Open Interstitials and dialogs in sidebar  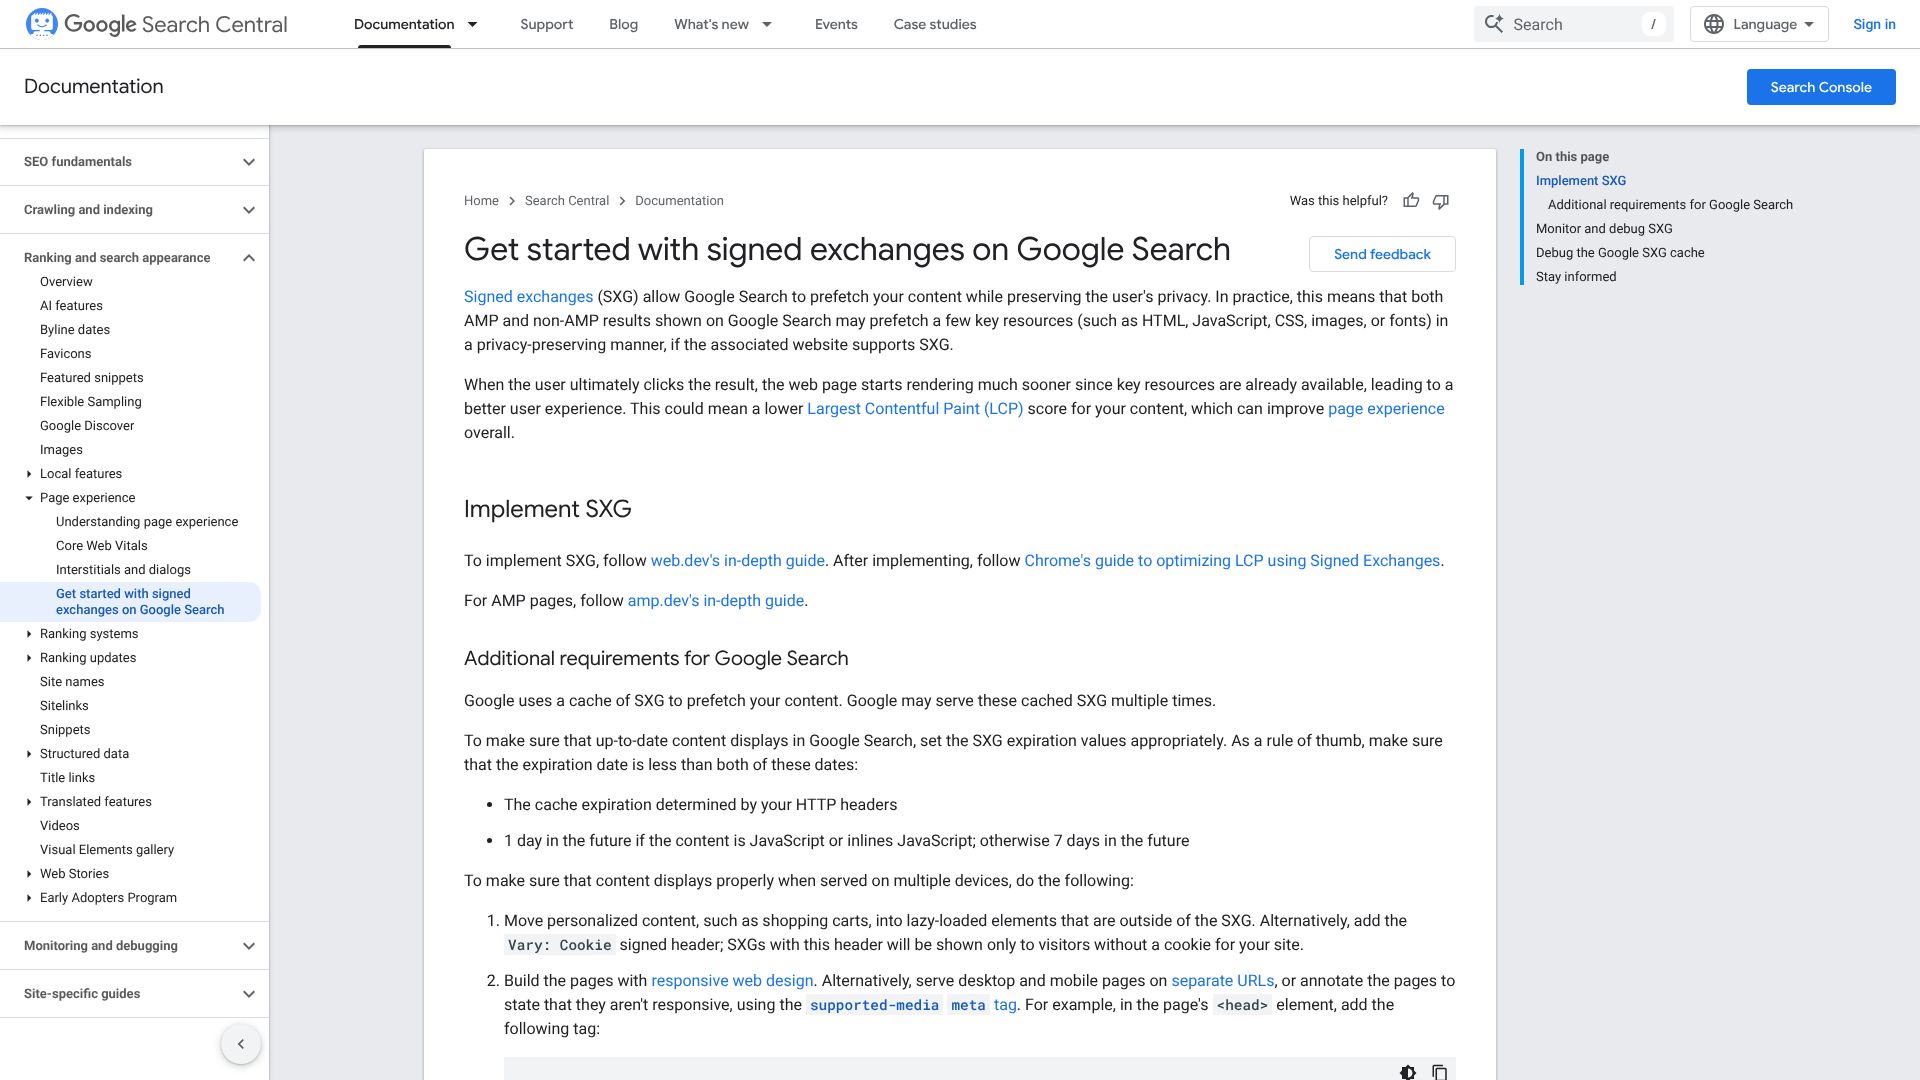pos(123,570)
